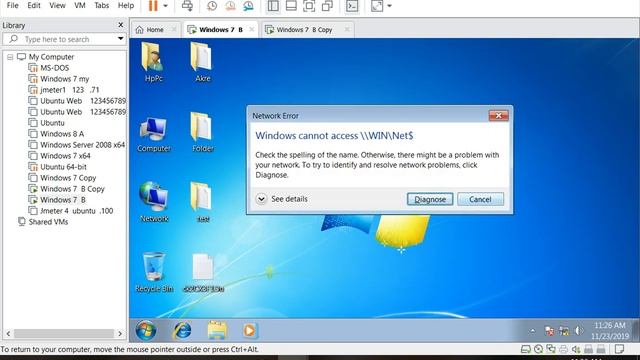Close the Library panel

coord(120,25)
